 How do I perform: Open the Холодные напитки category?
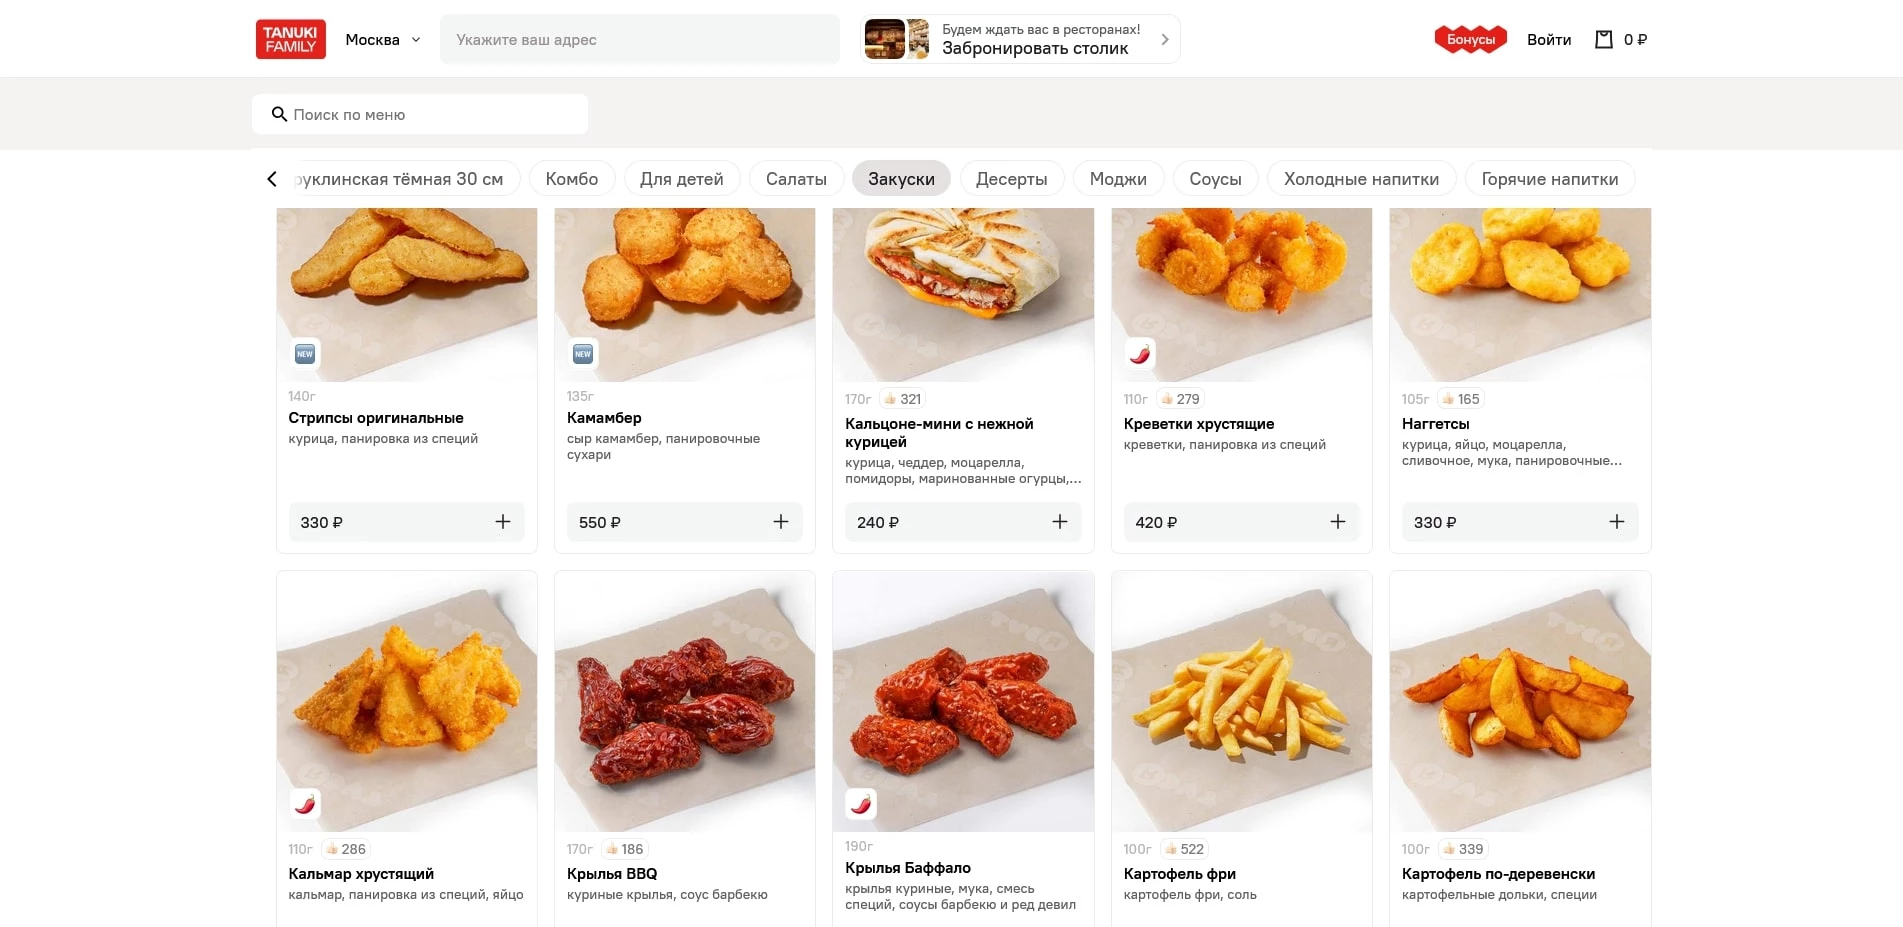click(x=1361, y=179)
